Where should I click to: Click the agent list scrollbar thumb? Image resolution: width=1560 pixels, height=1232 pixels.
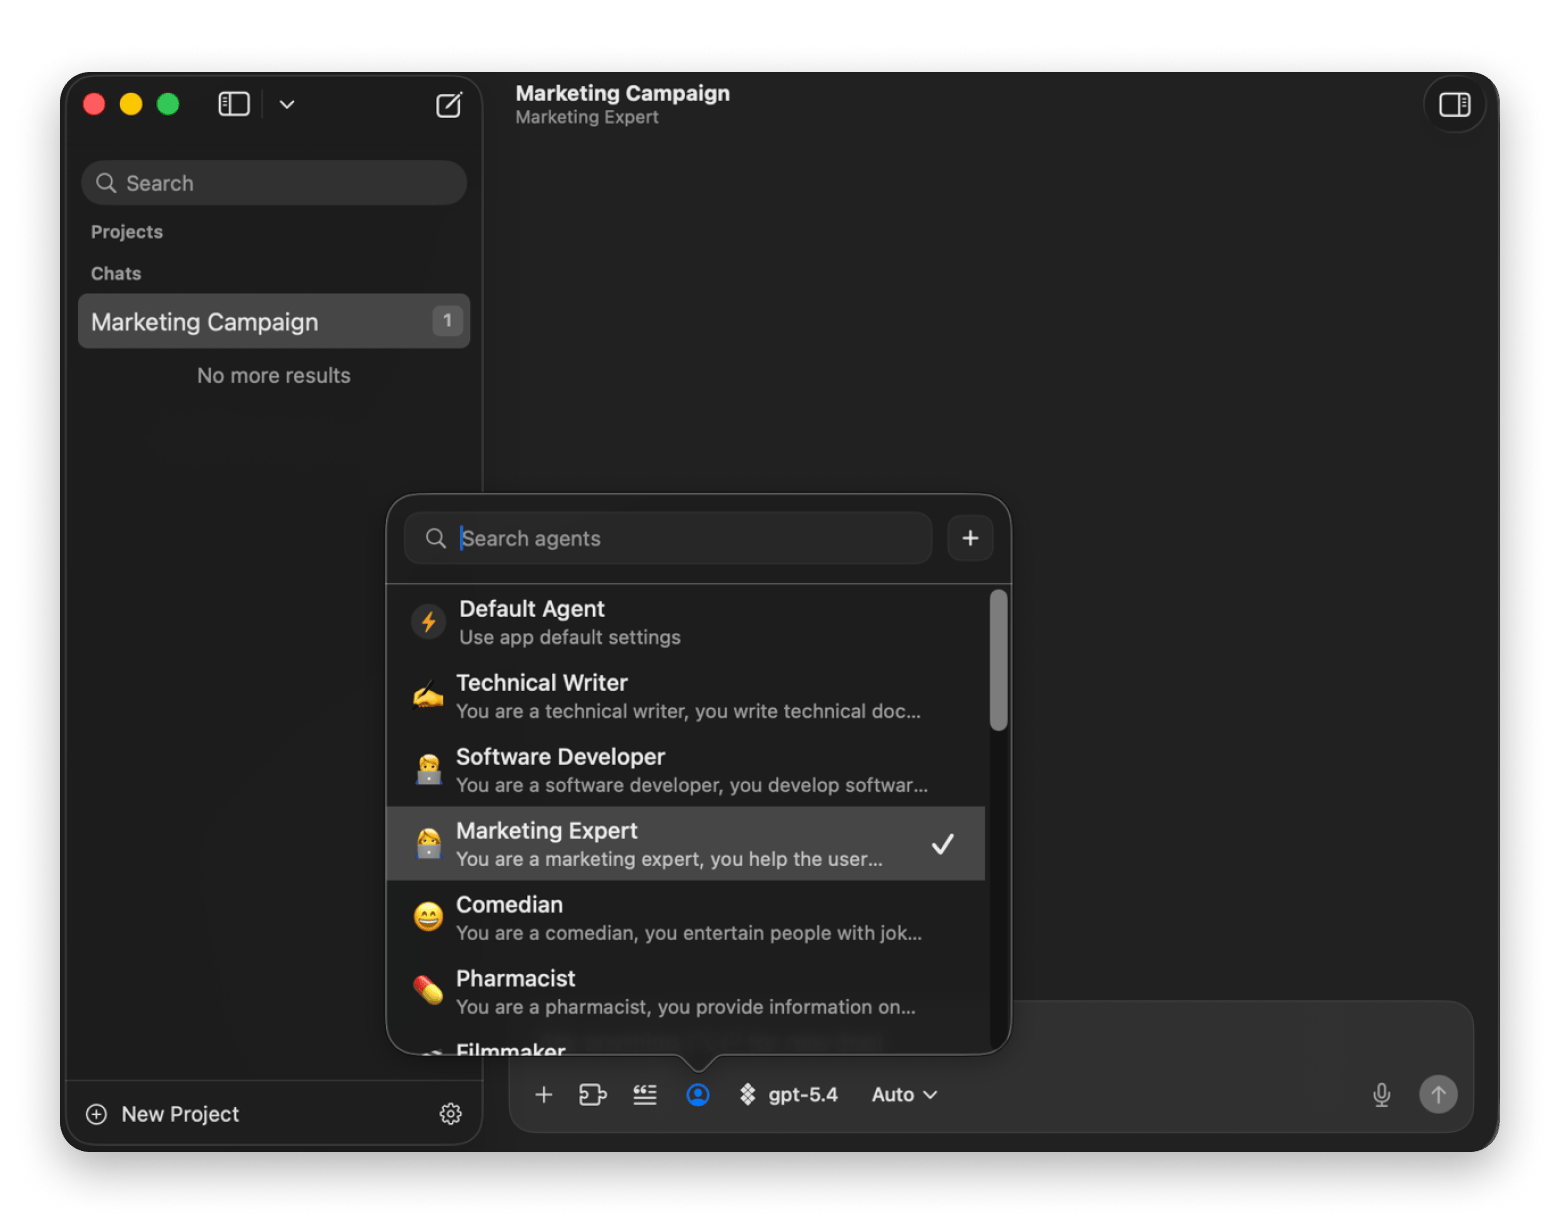coord(998,660)
